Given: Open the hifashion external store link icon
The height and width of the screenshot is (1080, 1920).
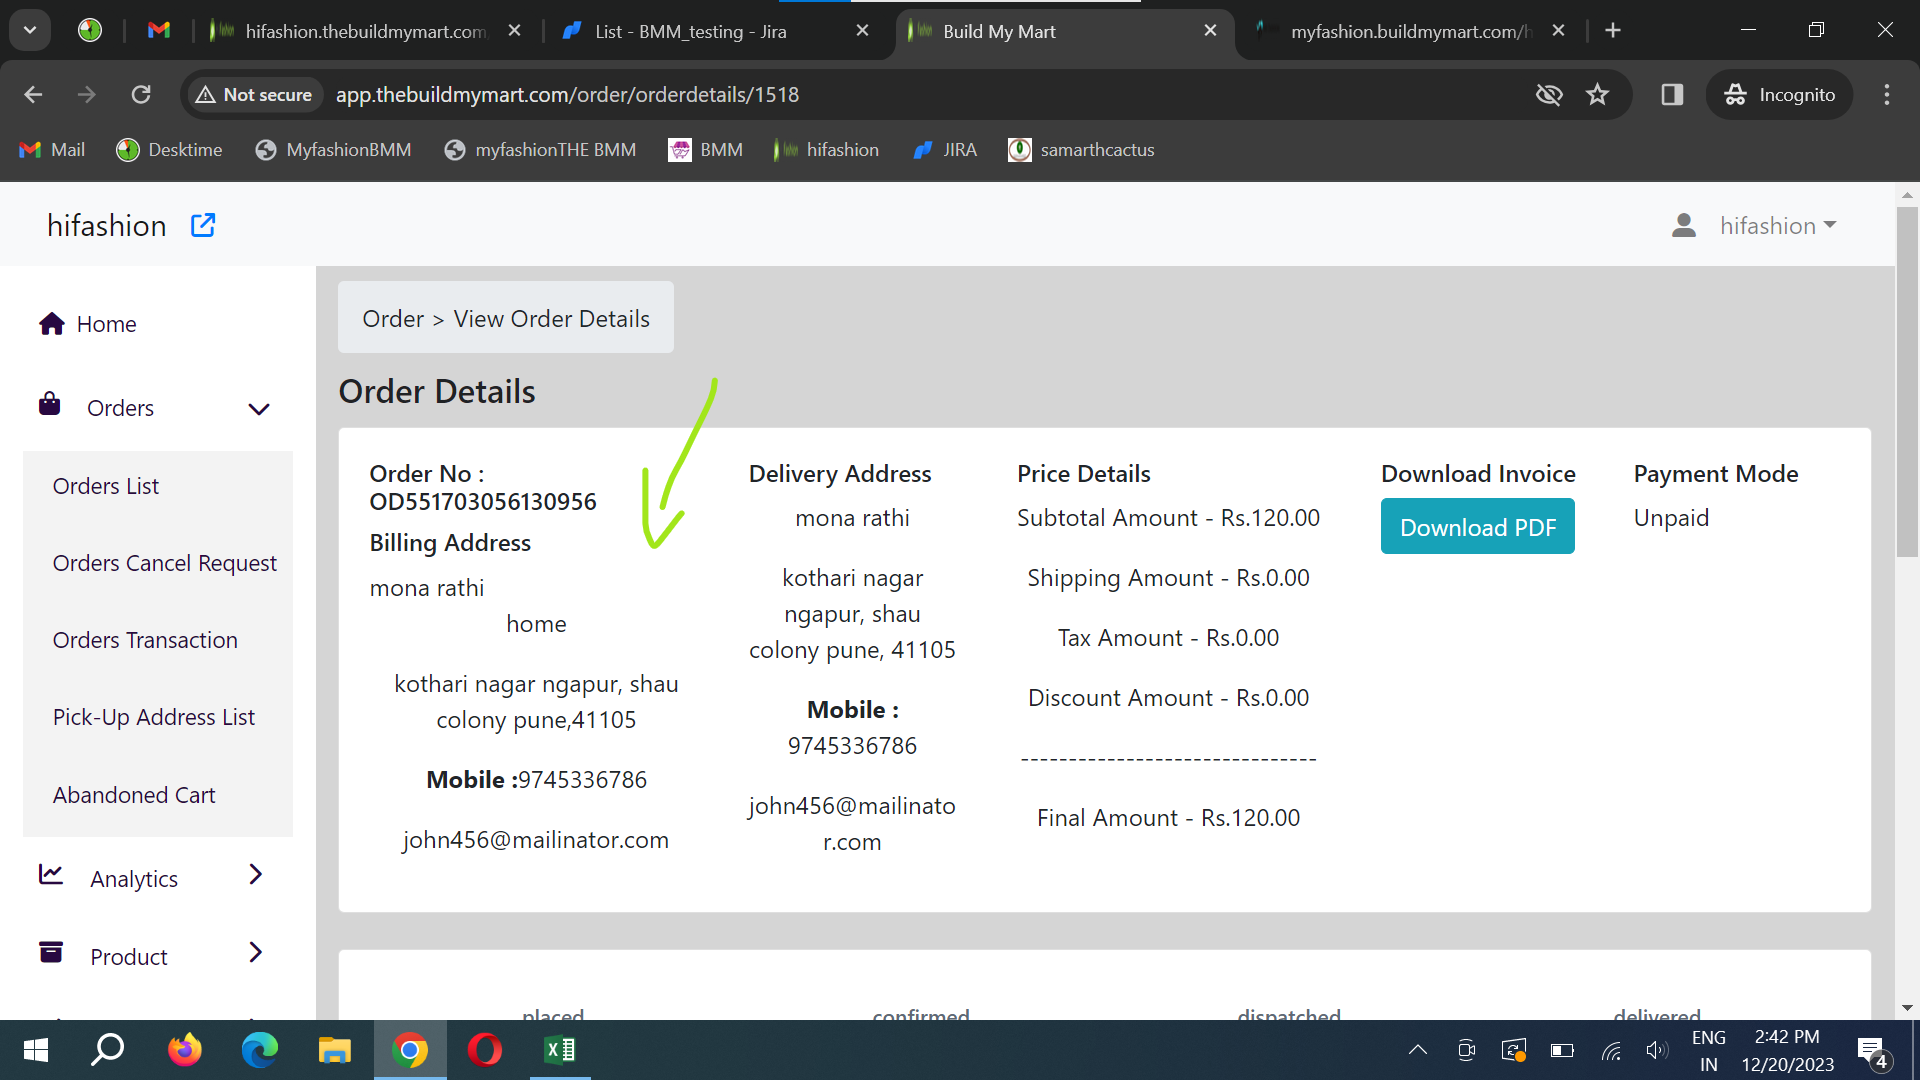Looking at the screenshot, I should pos(203,225).
